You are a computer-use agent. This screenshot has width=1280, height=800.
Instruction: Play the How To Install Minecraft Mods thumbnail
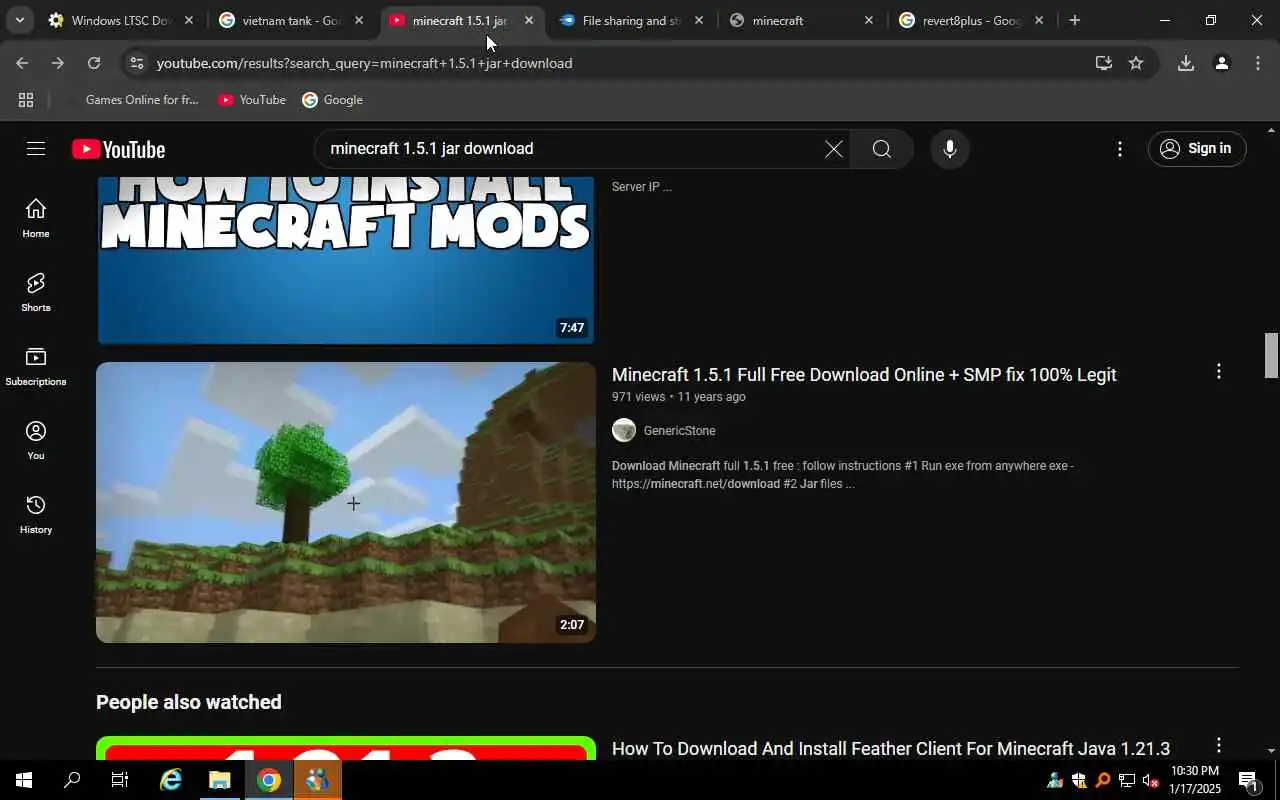tap(346, 260)
